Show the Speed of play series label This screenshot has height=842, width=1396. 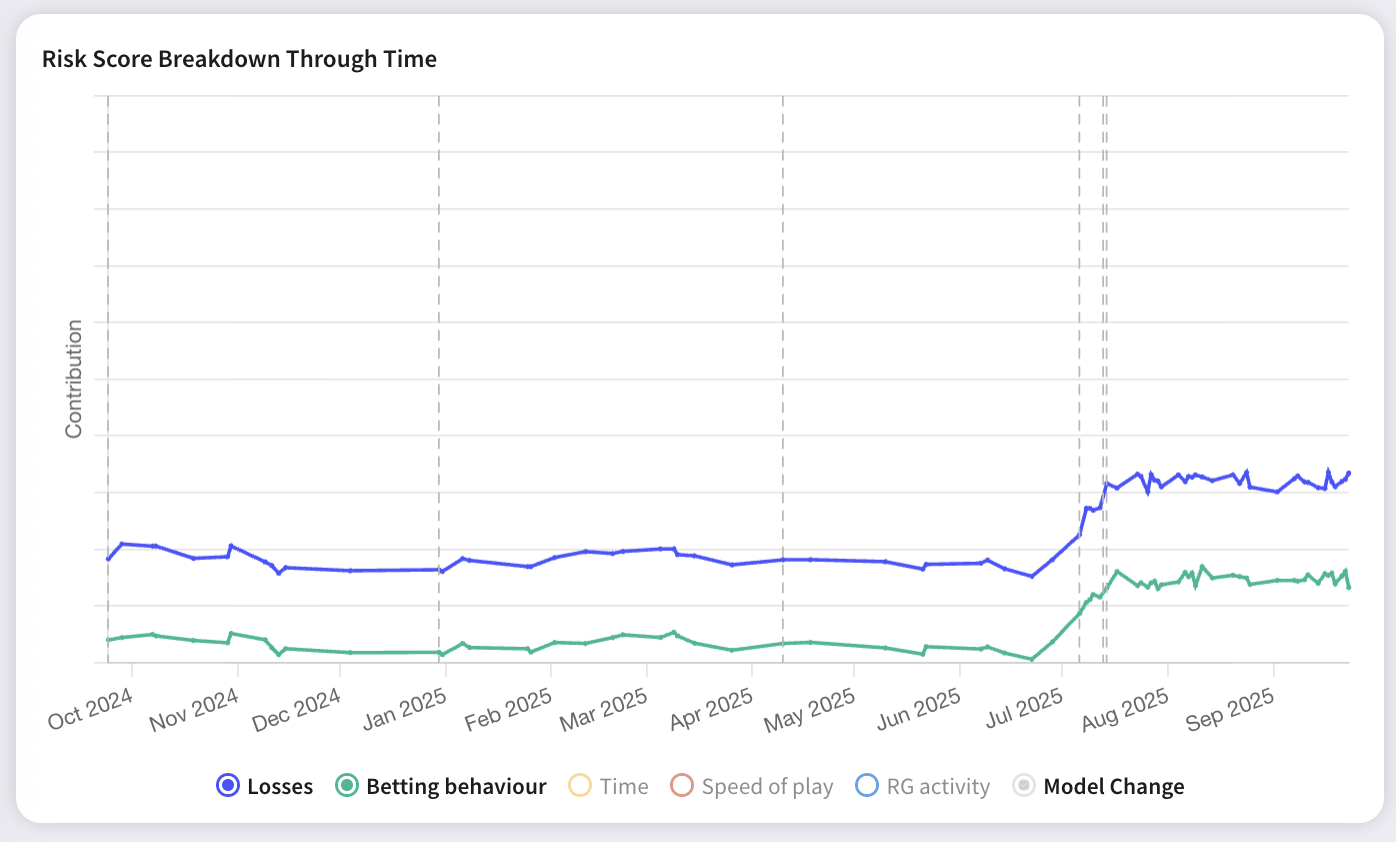[767, 787]
